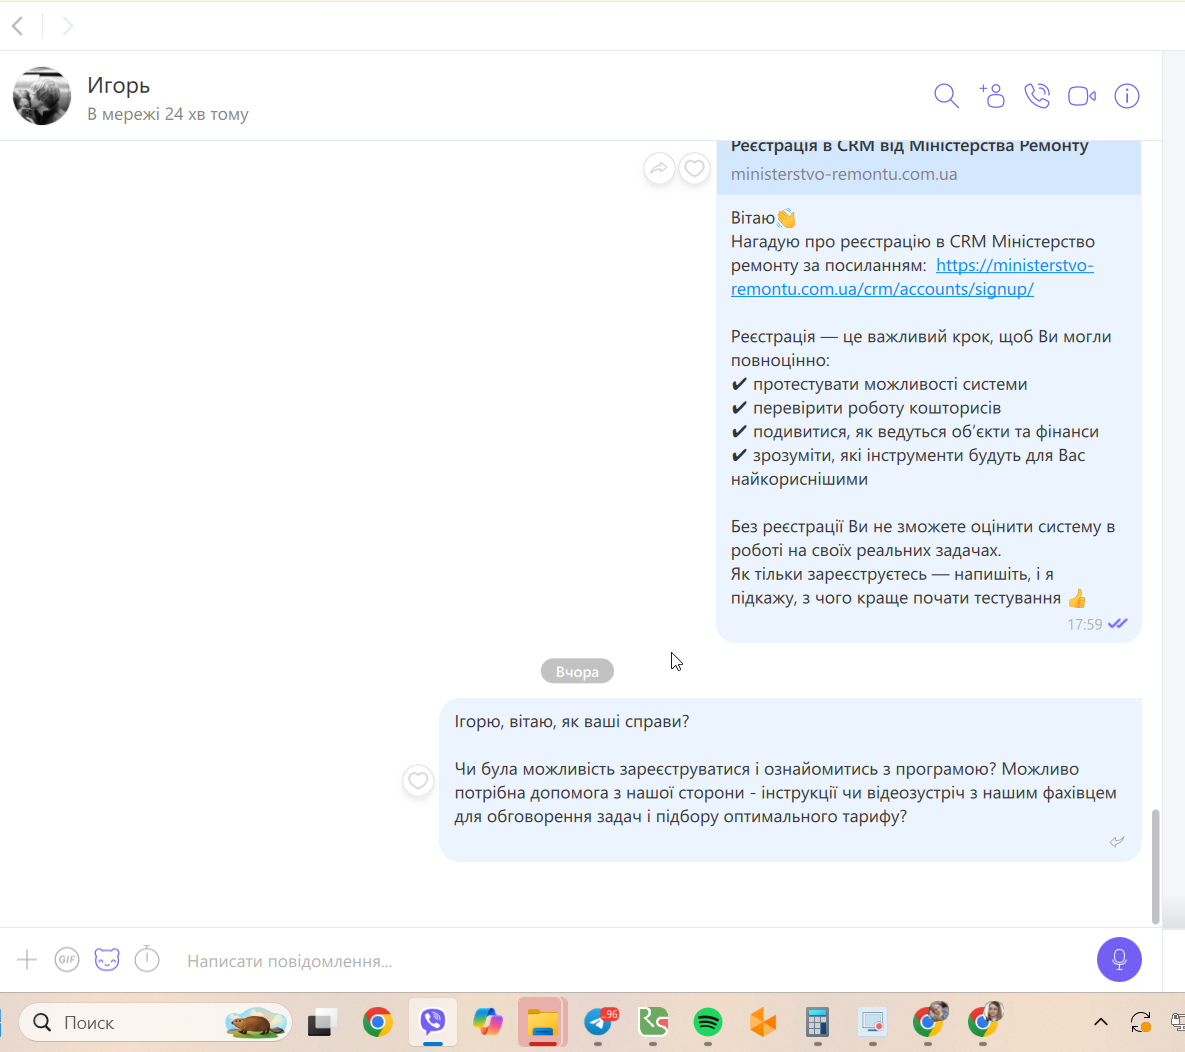Add a participant to the chat
The width and height of the screenshot is (1185, 1052).
pos(992,96)
